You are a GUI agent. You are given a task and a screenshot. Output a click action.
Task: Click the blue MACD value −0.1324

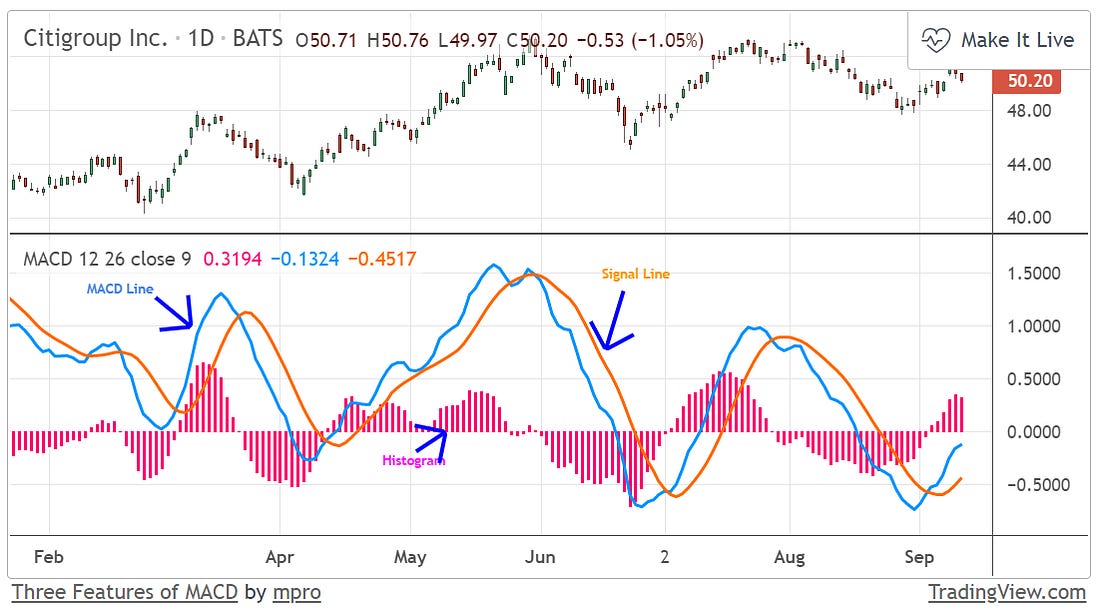304,259
